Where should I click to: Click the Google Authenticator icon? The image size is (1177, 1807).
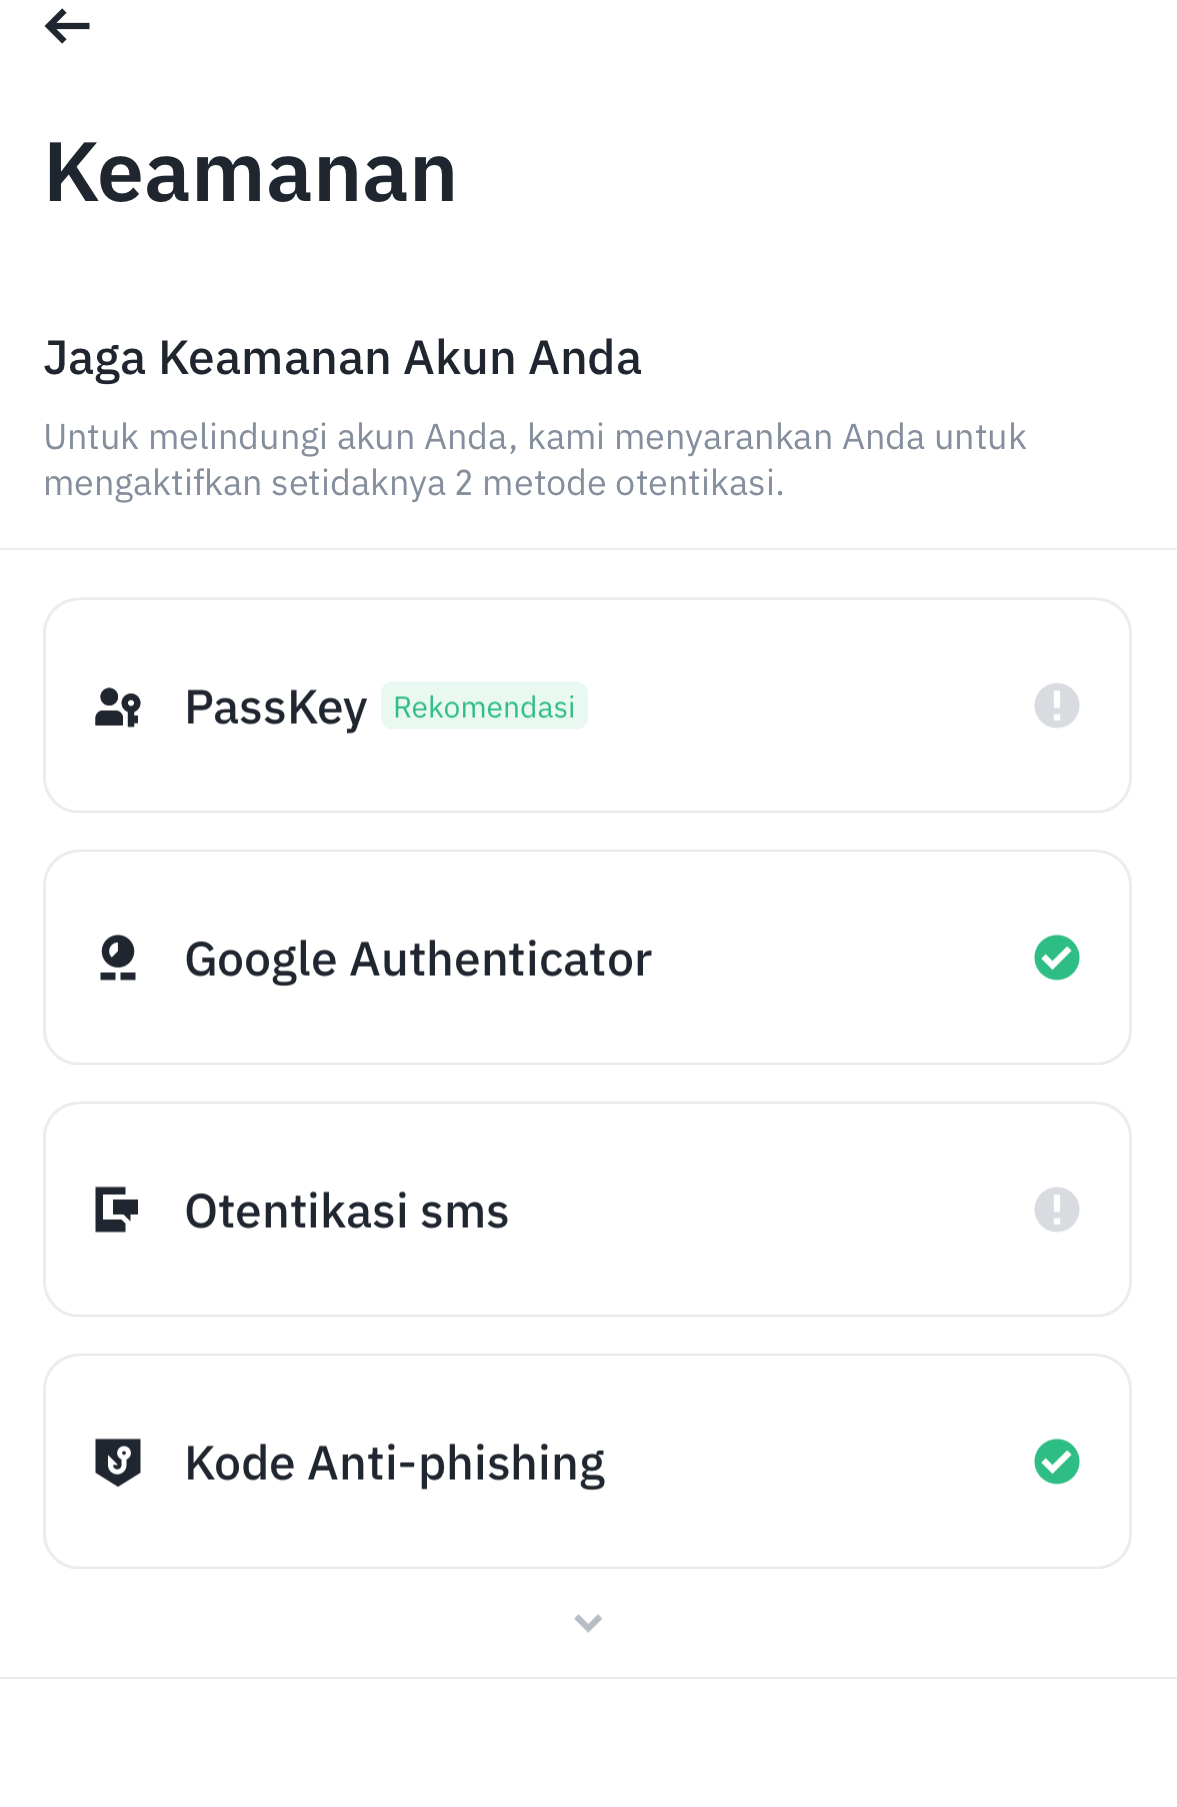point(118,958)
